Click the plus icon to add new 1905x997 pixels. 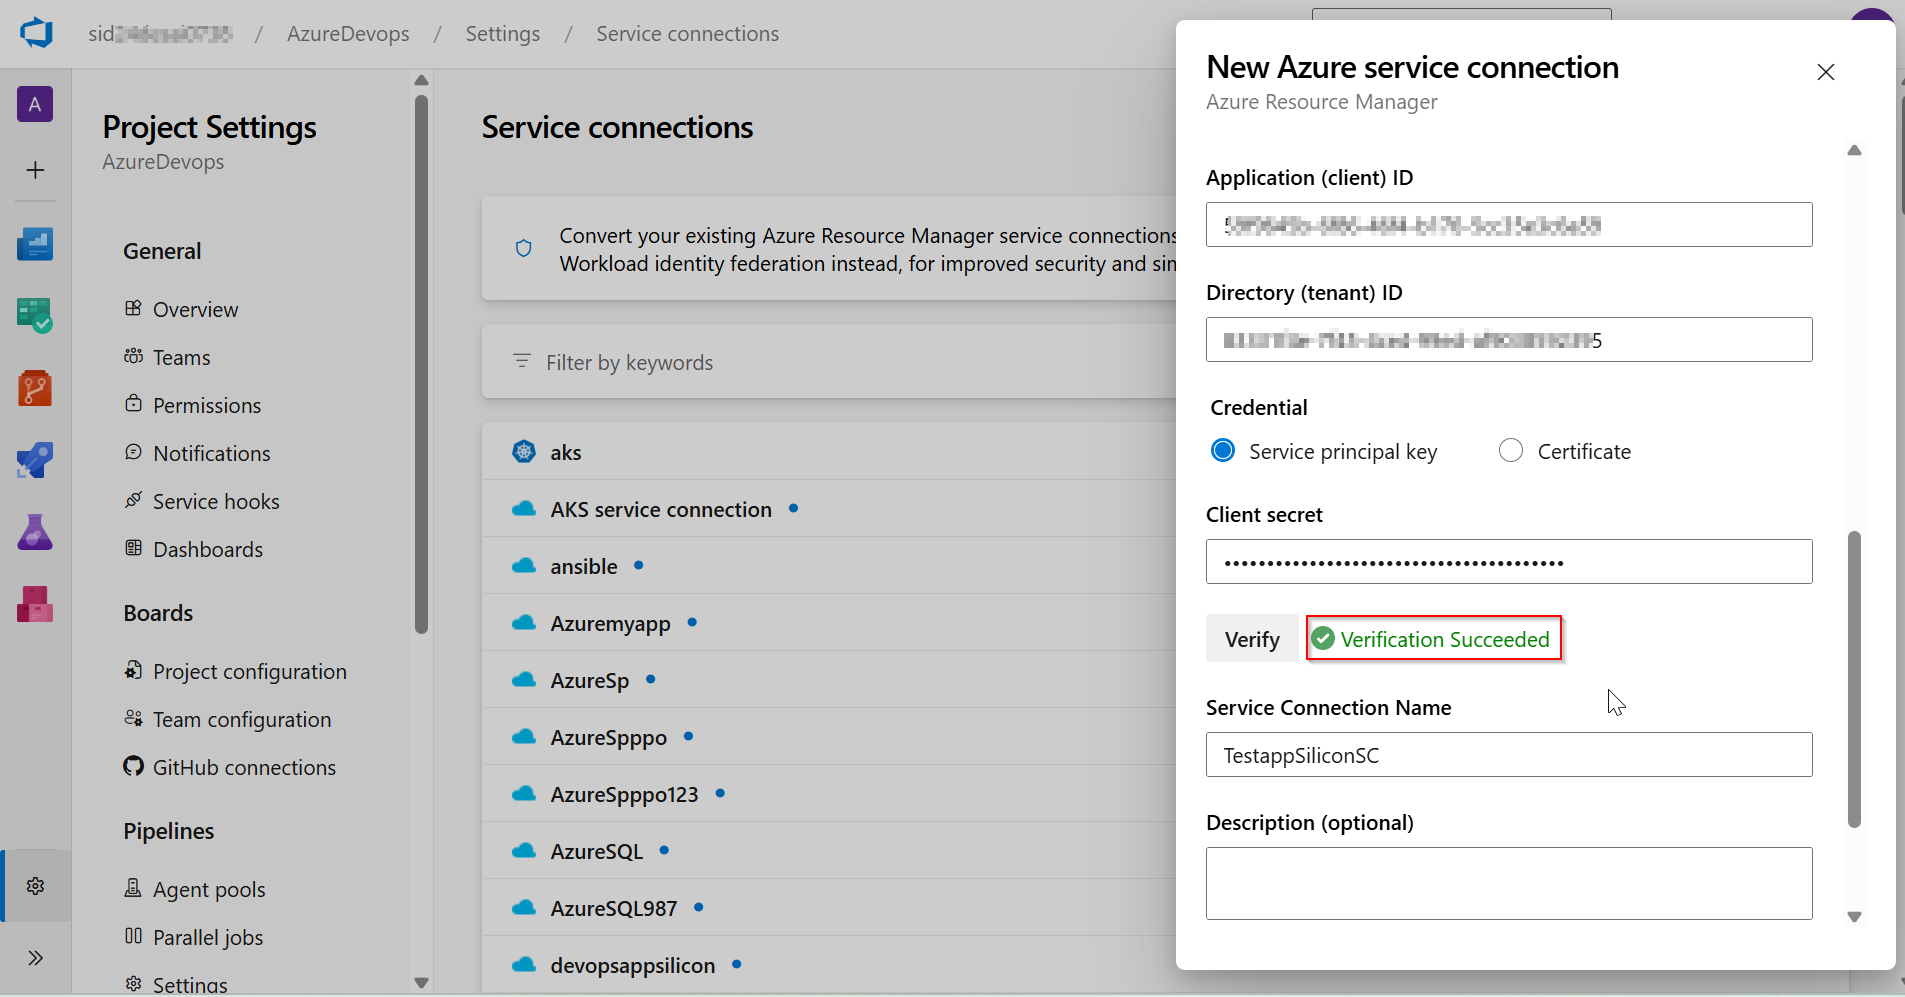(x=35, y=170)
